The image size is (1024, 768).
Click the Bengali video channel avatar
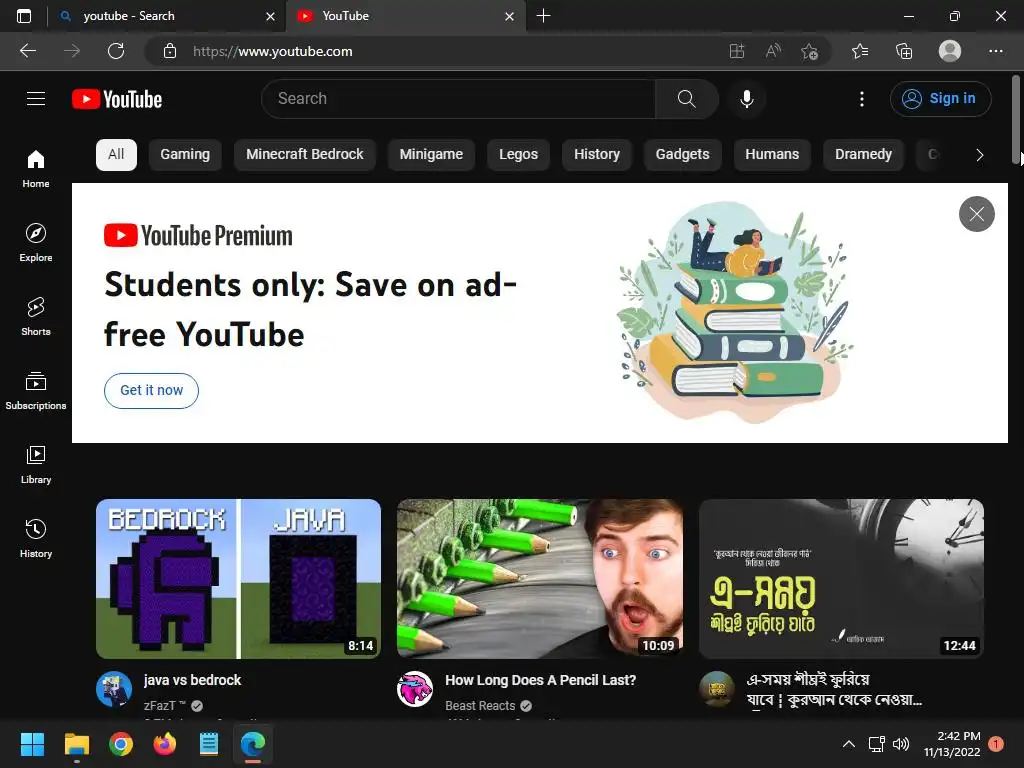pos(716,689)
